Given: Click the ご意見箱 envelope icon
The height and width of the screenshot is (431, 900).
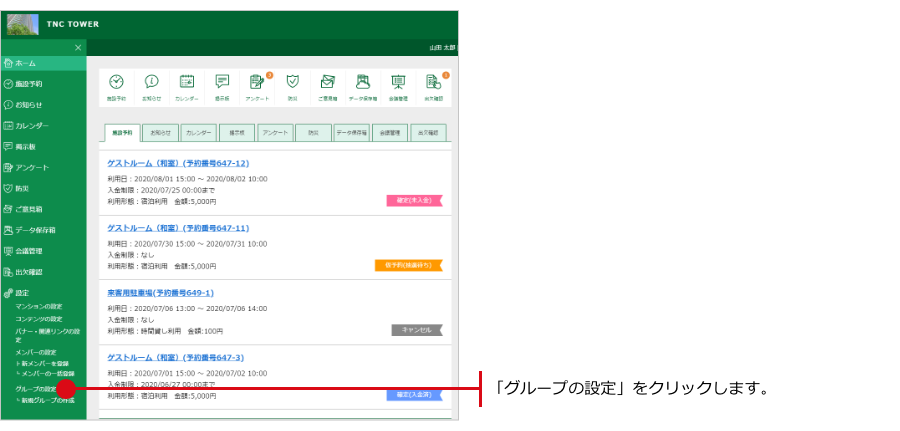Looking at the screenshot, I should pos(327,84).
